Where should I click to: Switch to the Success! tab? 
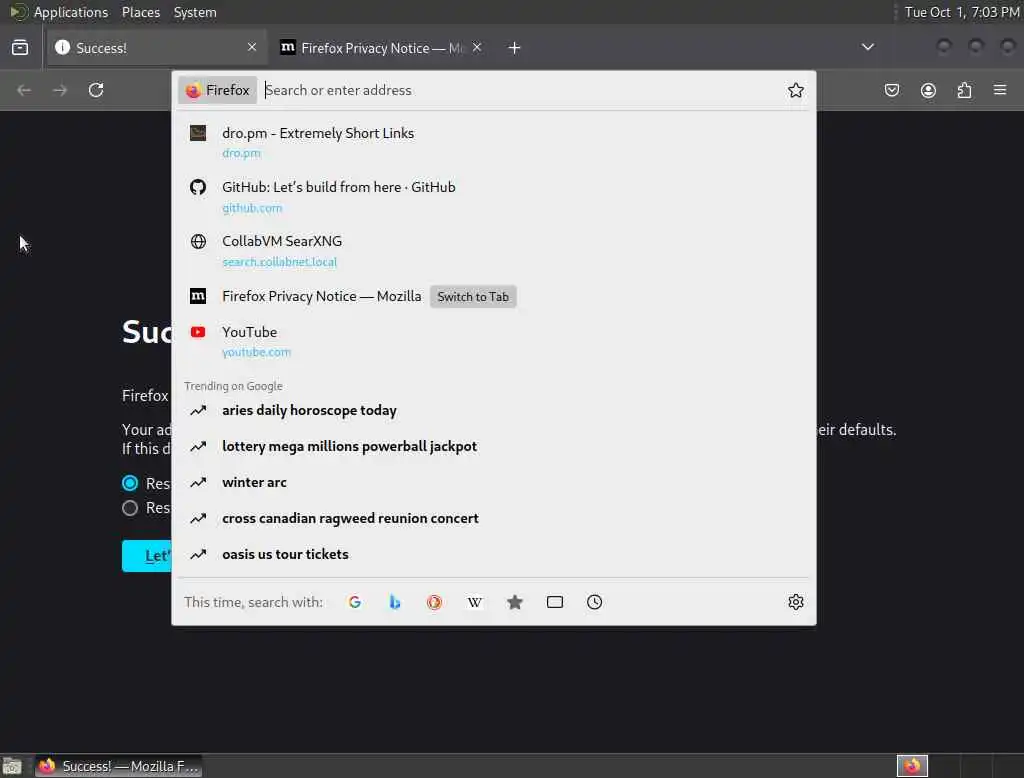point(156,48)
